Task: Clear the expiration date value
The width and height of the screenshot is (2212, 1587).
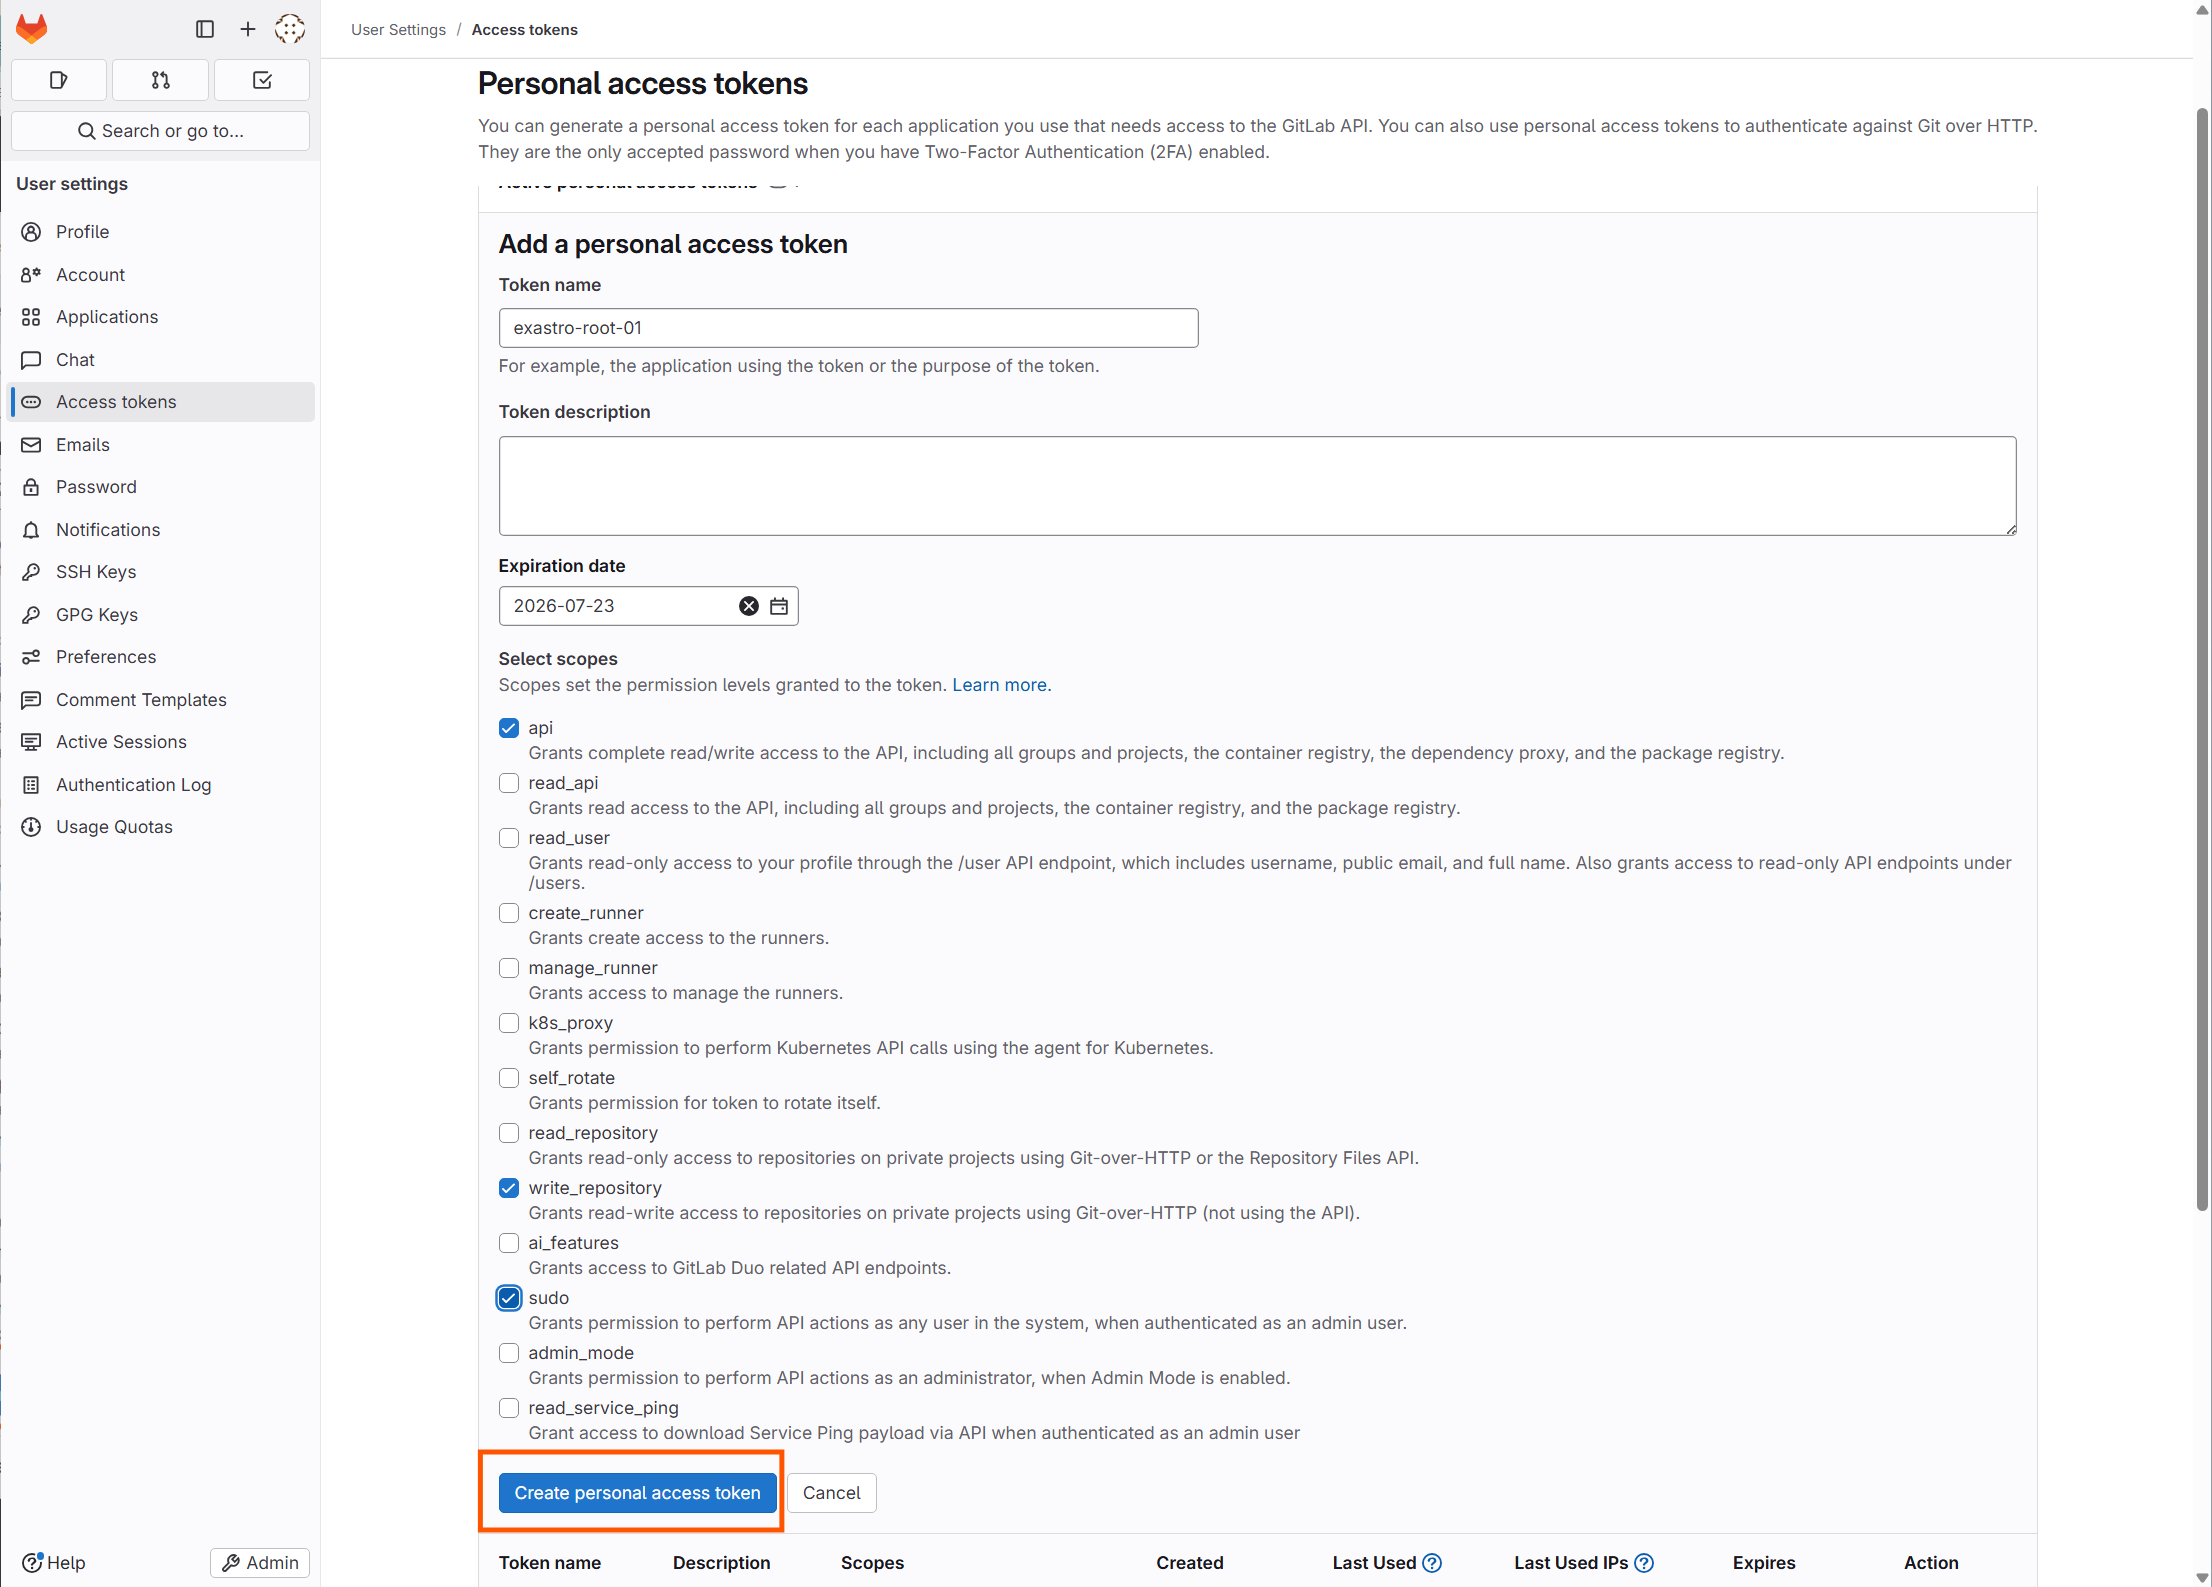Action: tap(748, 606)
